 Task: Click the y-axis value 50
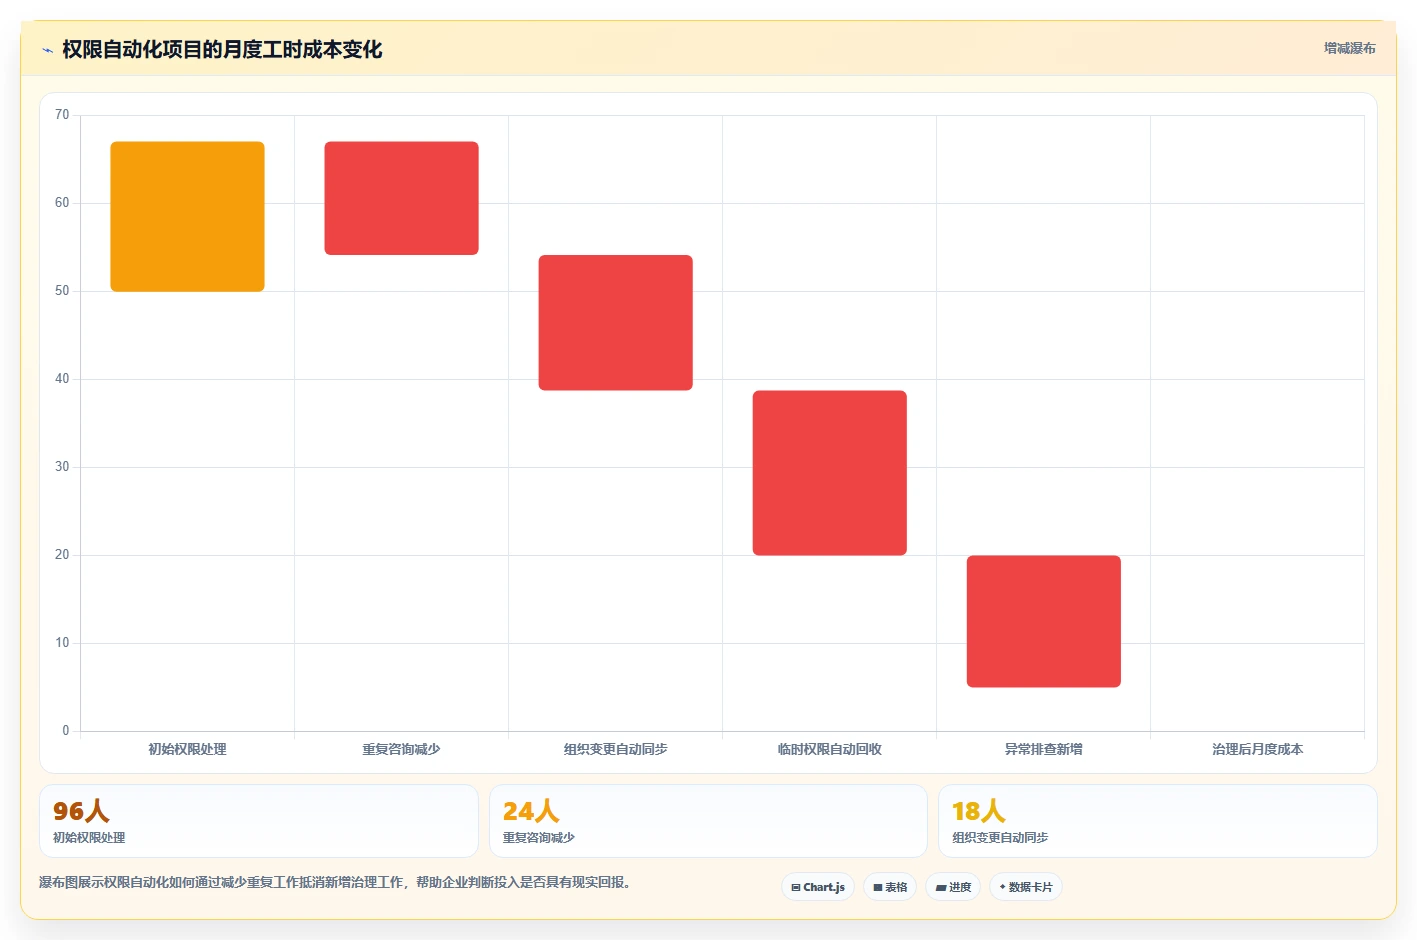click(x=62, y=291)
